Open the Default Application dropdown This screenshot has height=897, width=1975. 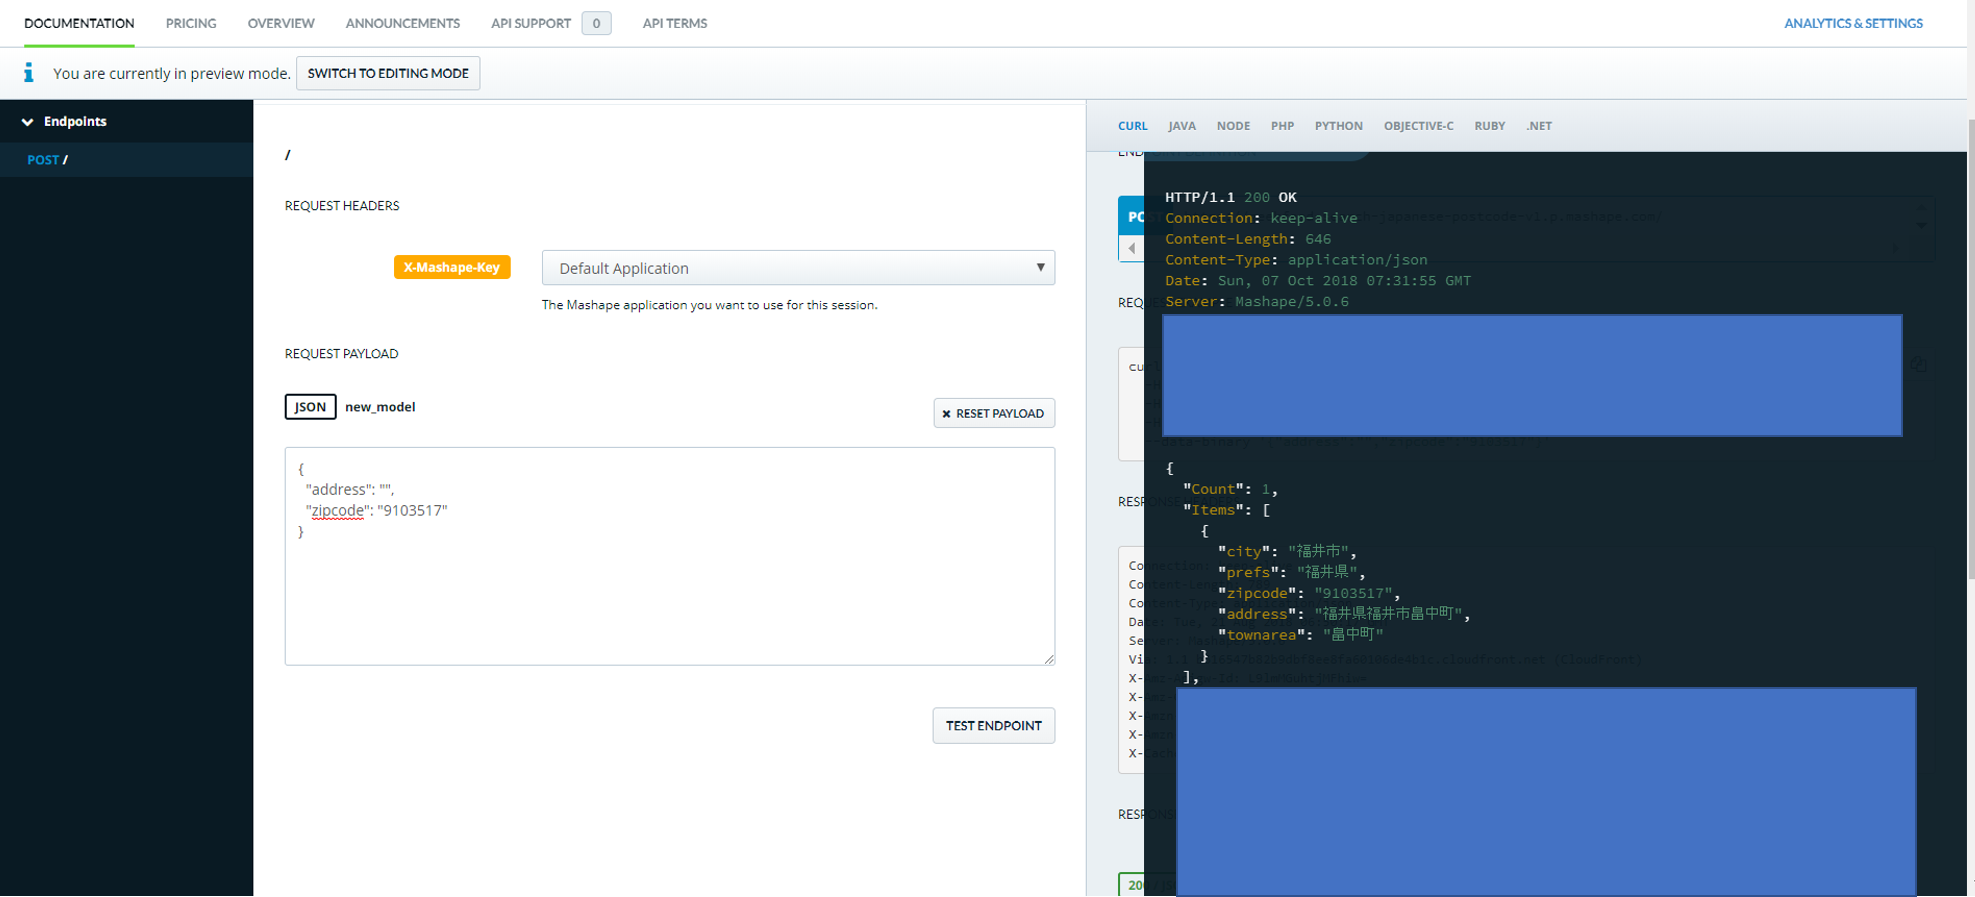(797, 268)
